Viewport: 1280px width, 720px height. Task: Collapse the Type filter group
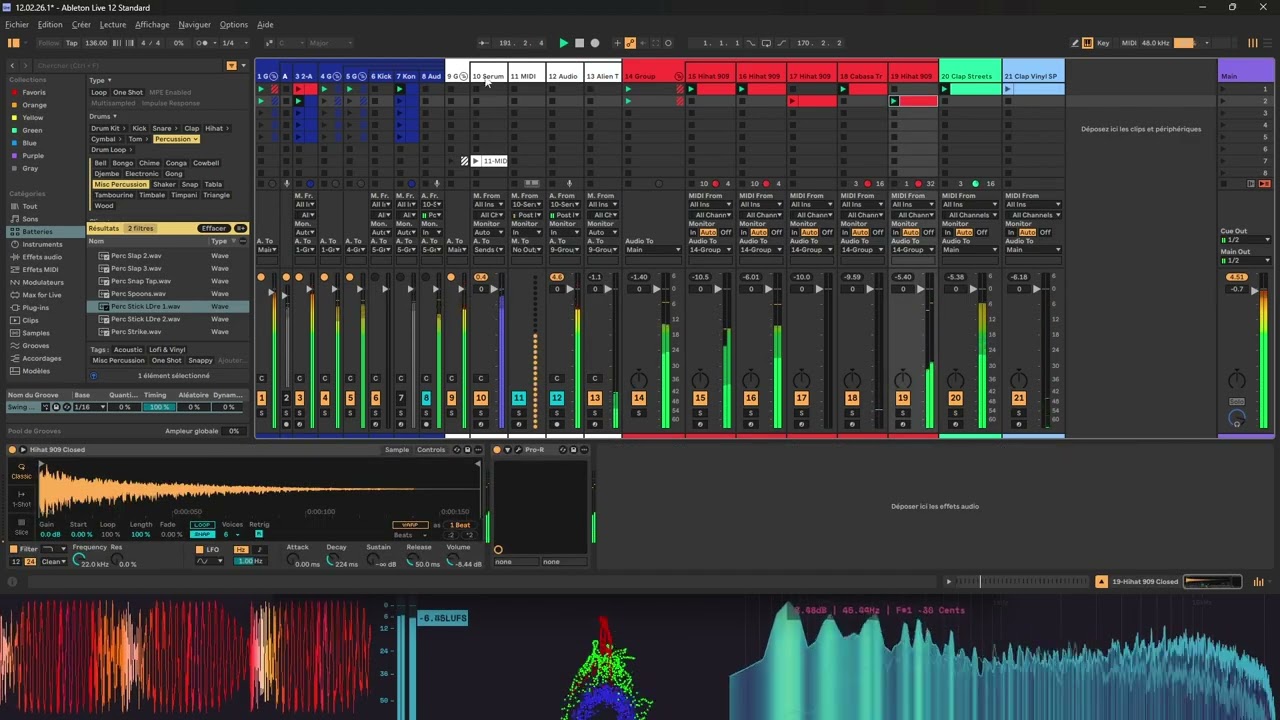98,80
